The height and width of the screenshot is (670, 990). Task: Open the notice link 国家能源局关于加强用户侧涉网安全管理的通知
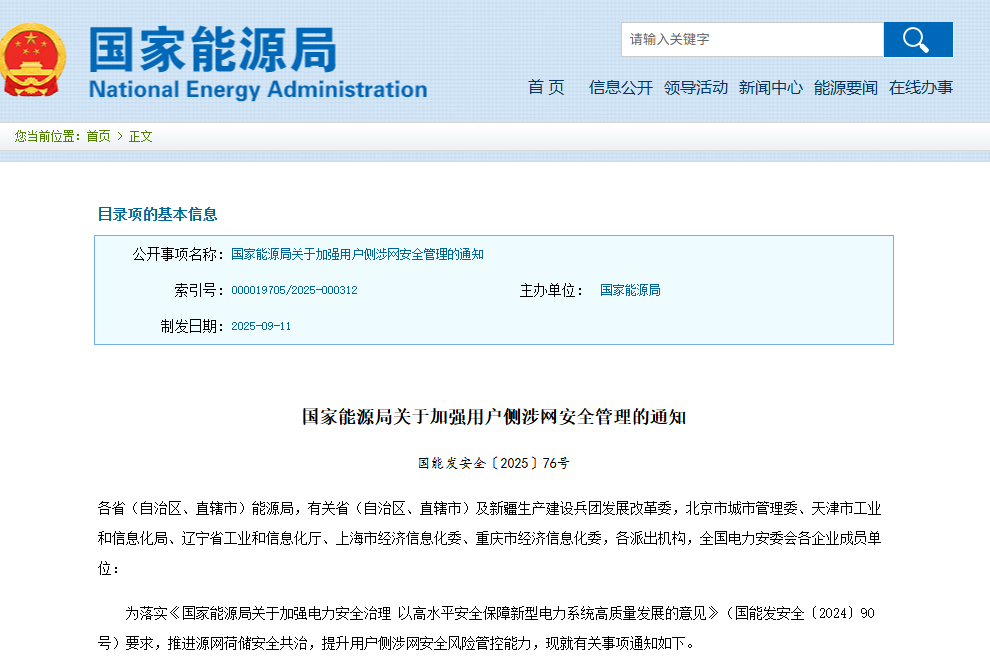(x=355, y=254)
